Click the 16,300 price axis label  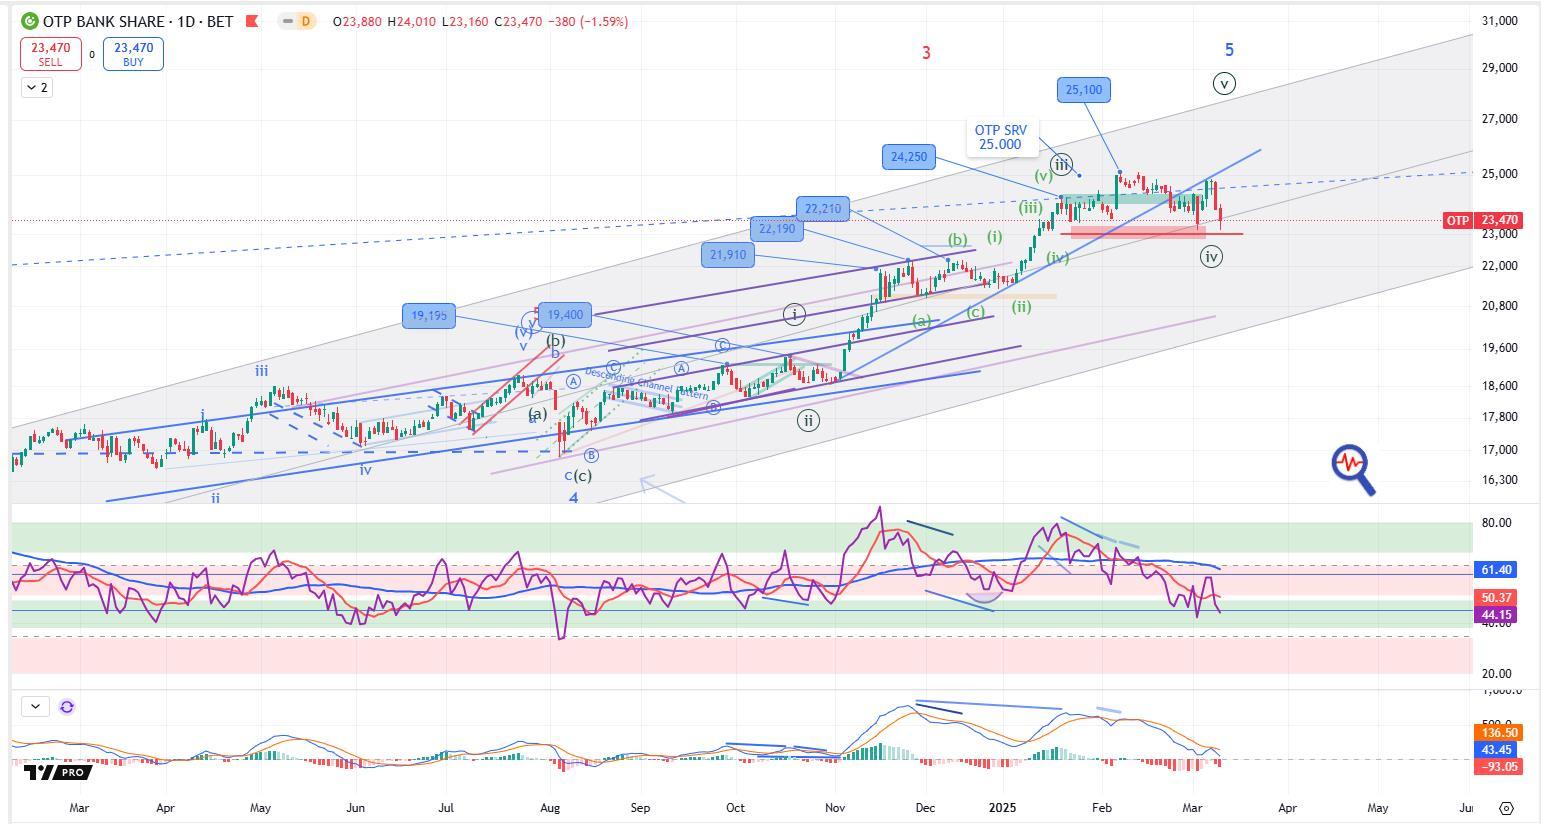[1498, 480]
